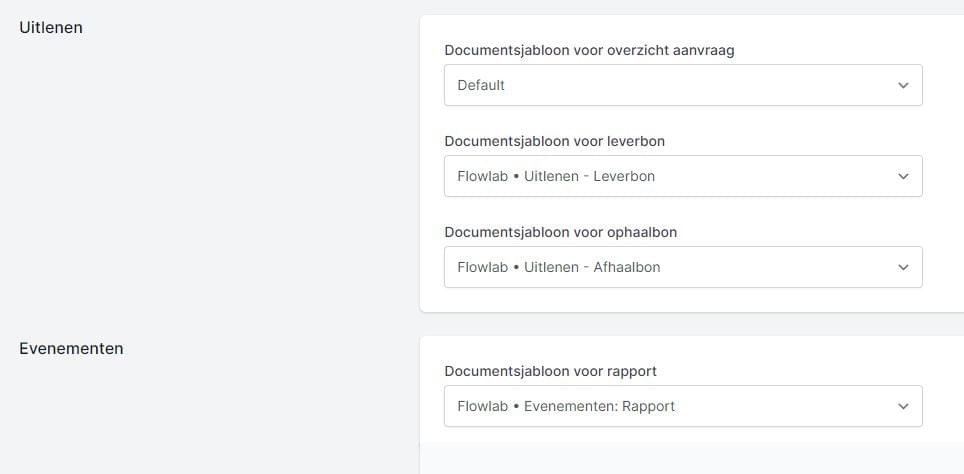This screenshot has height=474, width=964.
Task: Click the 'Documentsjabloon voor leverbon' label
Action: click(x=555, y=141)
